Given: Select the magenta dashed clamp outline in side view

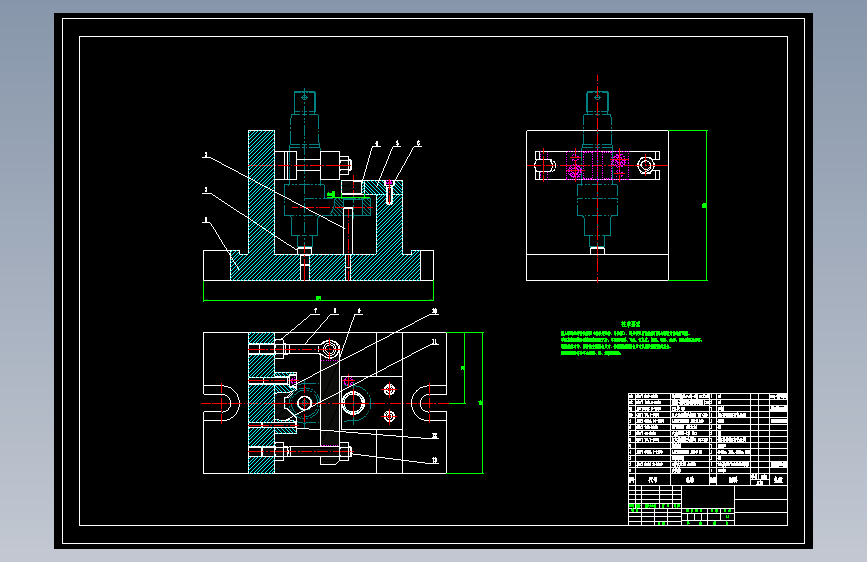Looking at the screenshot, I should click(x=597, y=165).
